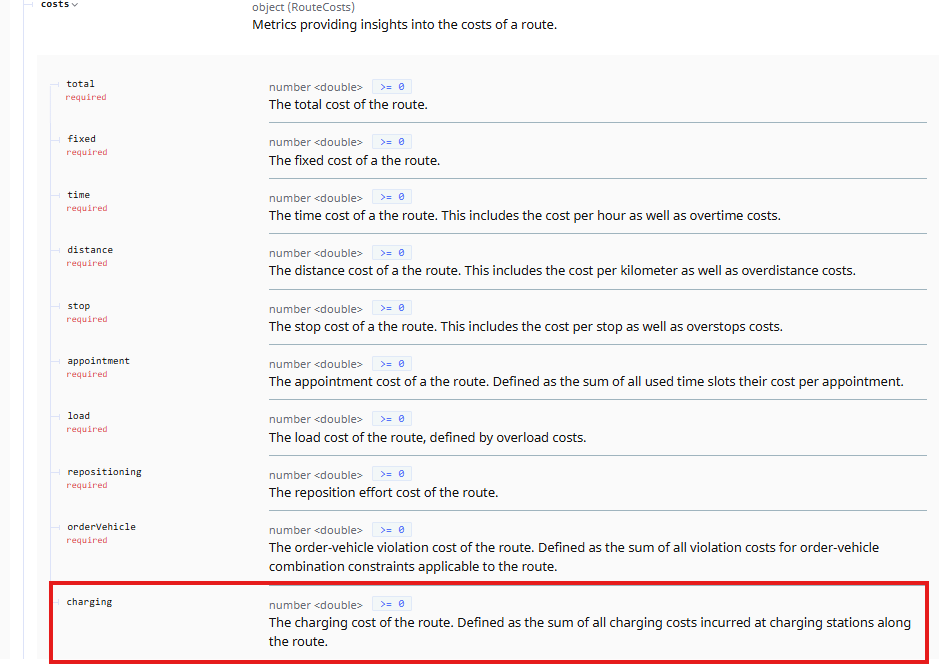Select the appointment property name
940x664 pixels.
98,361
